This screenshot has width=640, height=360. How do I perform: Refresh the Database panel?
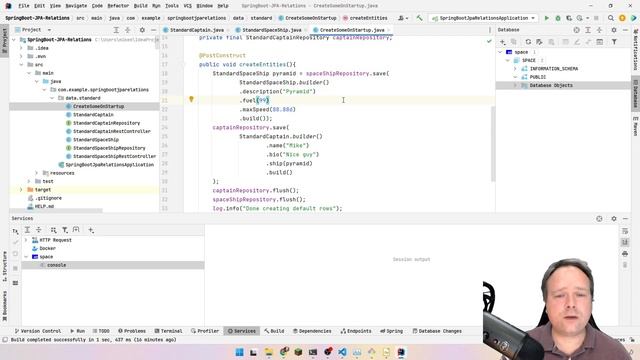pos(528,42)
